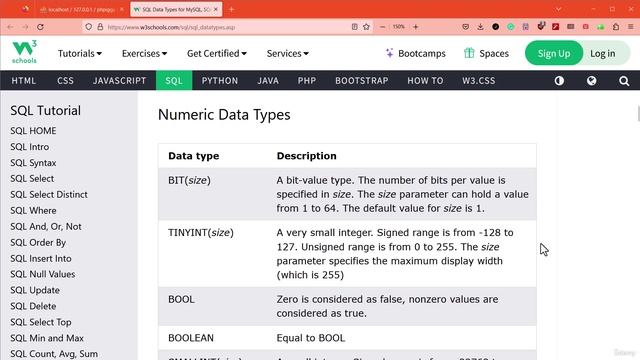Open SQL Order By in the sidebar
The height and width of the screenshot is (360, 640).
[38, 242]
